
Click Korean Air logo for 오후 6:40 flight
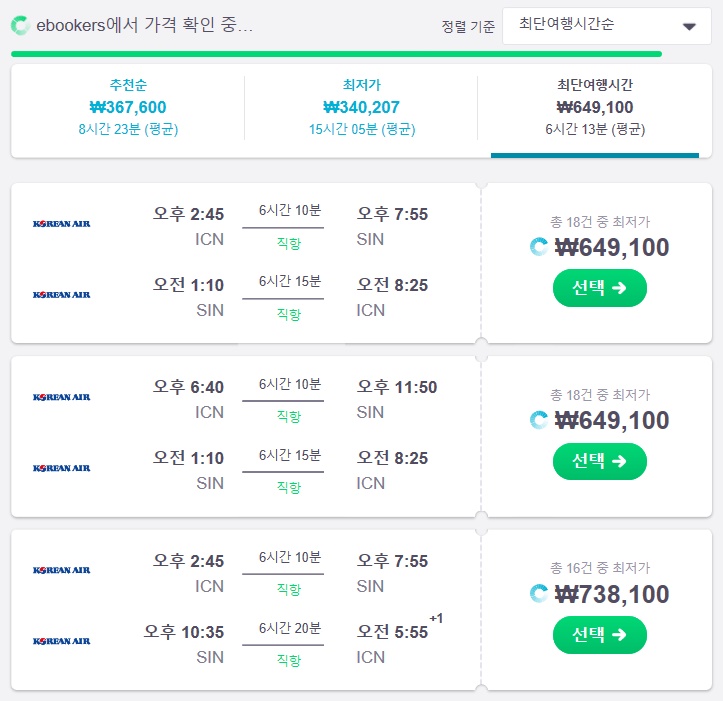[x=61, y=397]
